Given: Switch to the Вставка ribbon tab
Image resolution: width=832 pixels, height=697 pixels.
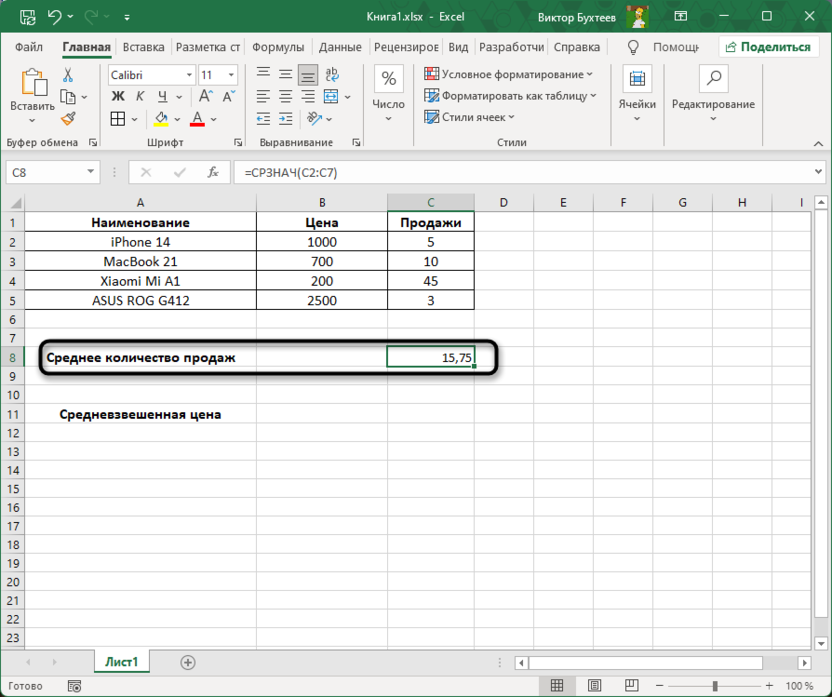Looking at the screenshot, I should coord(144,47).
